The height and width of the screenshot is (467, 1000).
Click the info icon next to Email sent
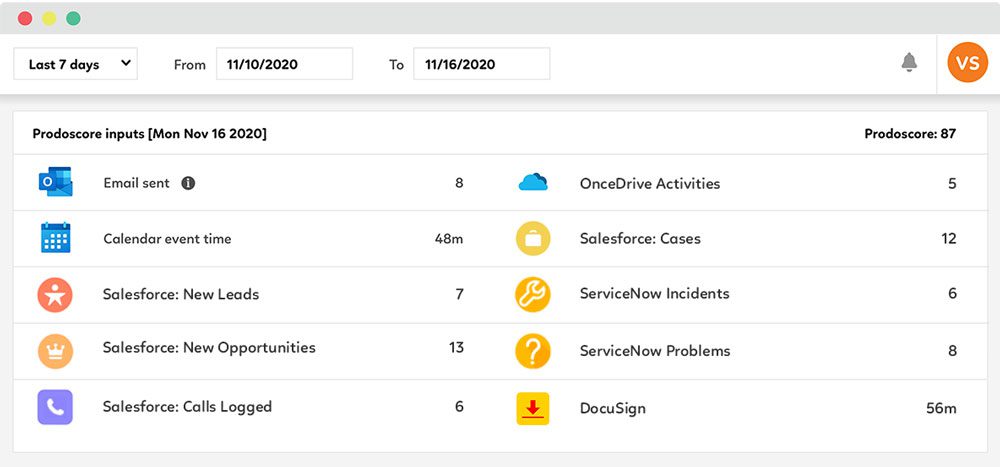pyautogui.click(x=188, y=183)
